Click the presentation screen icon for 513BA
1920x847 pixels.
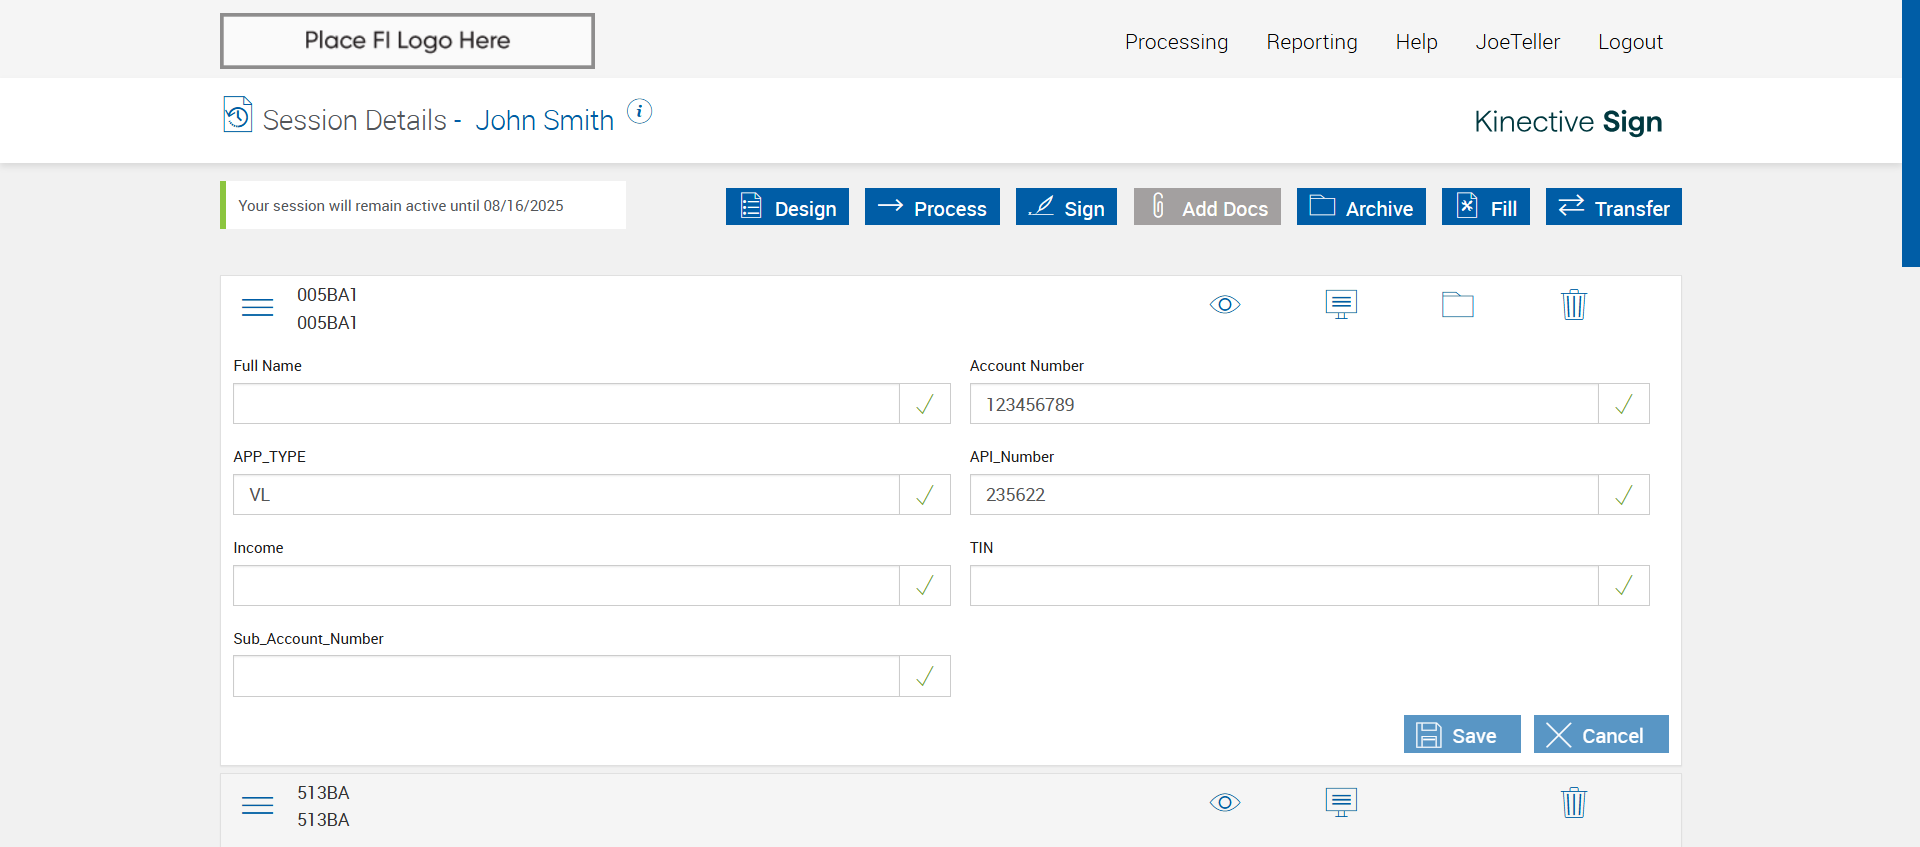(x=1341, y=802)
